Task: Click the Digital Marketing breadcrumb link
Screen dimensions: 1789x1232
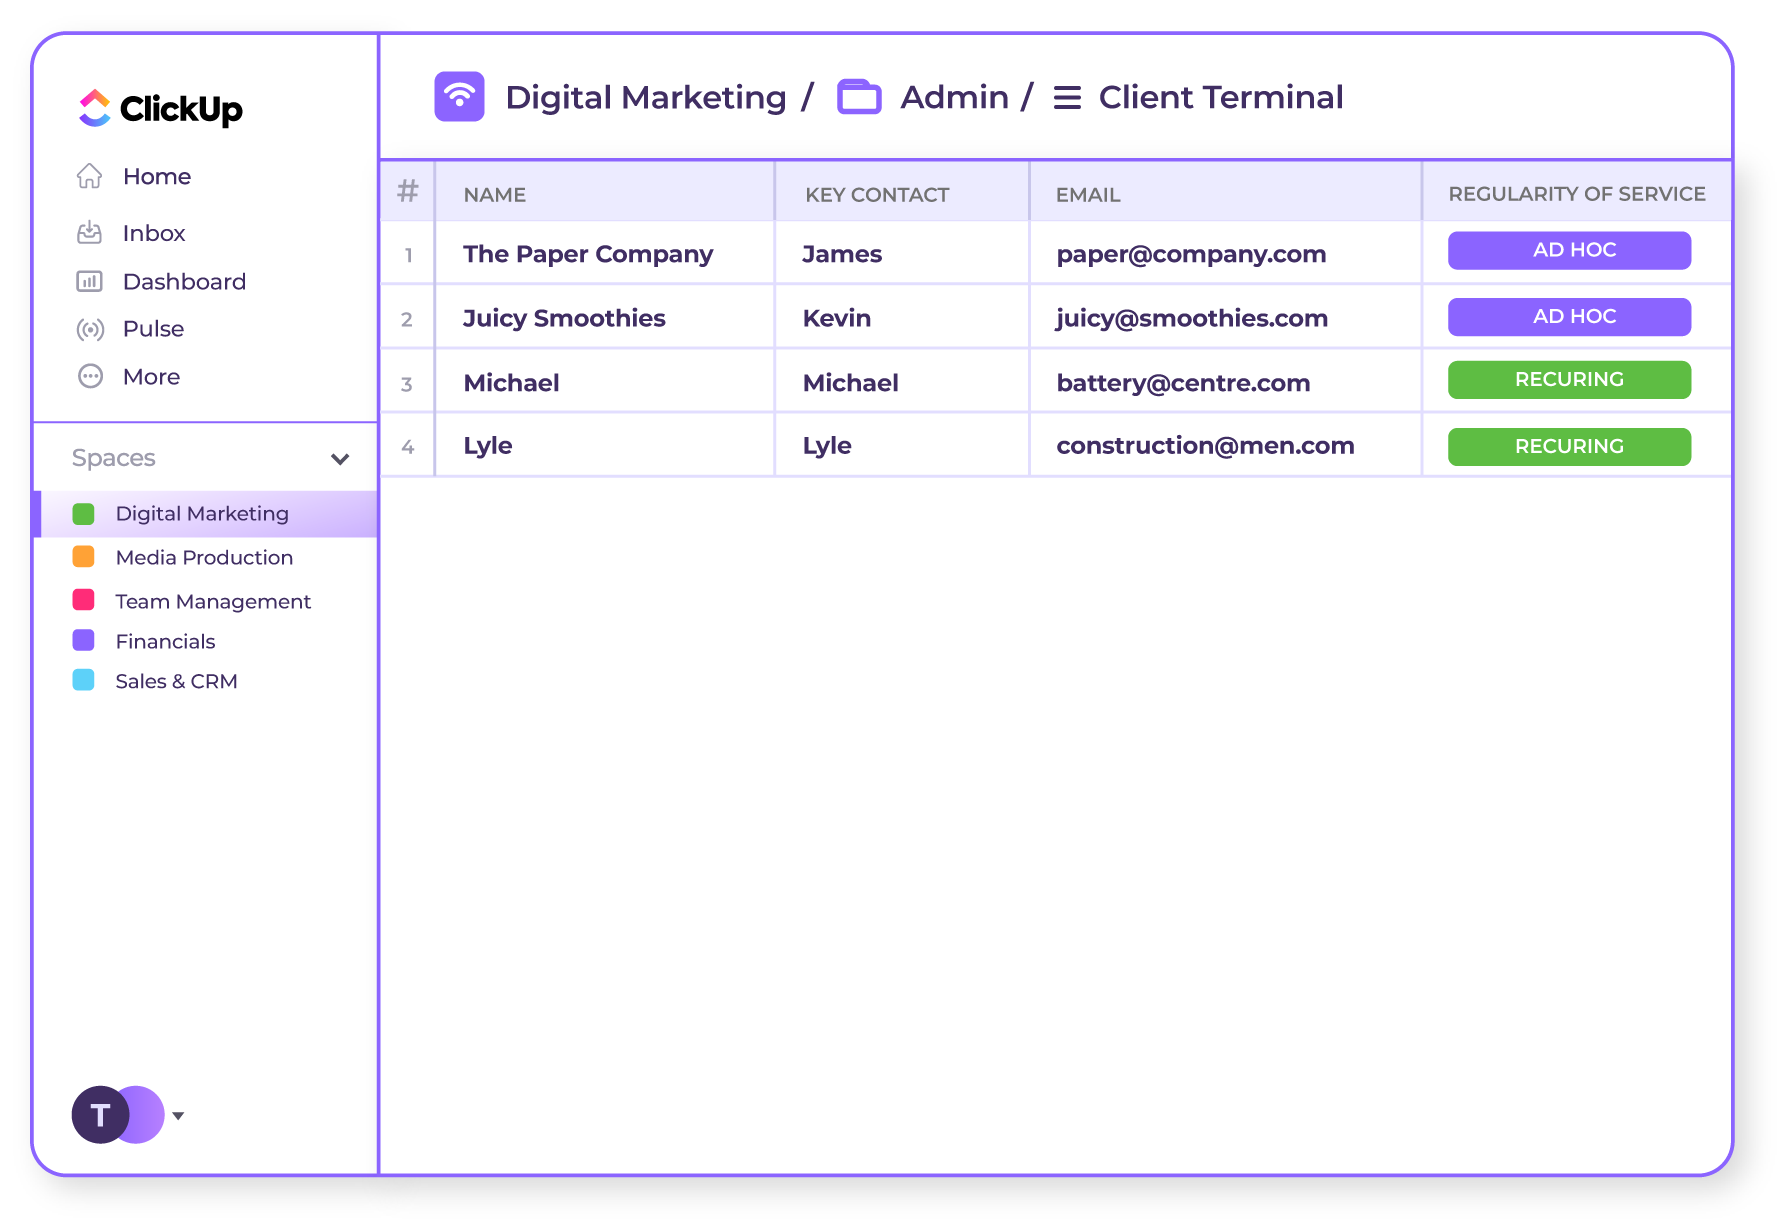Action: (646, 97)
